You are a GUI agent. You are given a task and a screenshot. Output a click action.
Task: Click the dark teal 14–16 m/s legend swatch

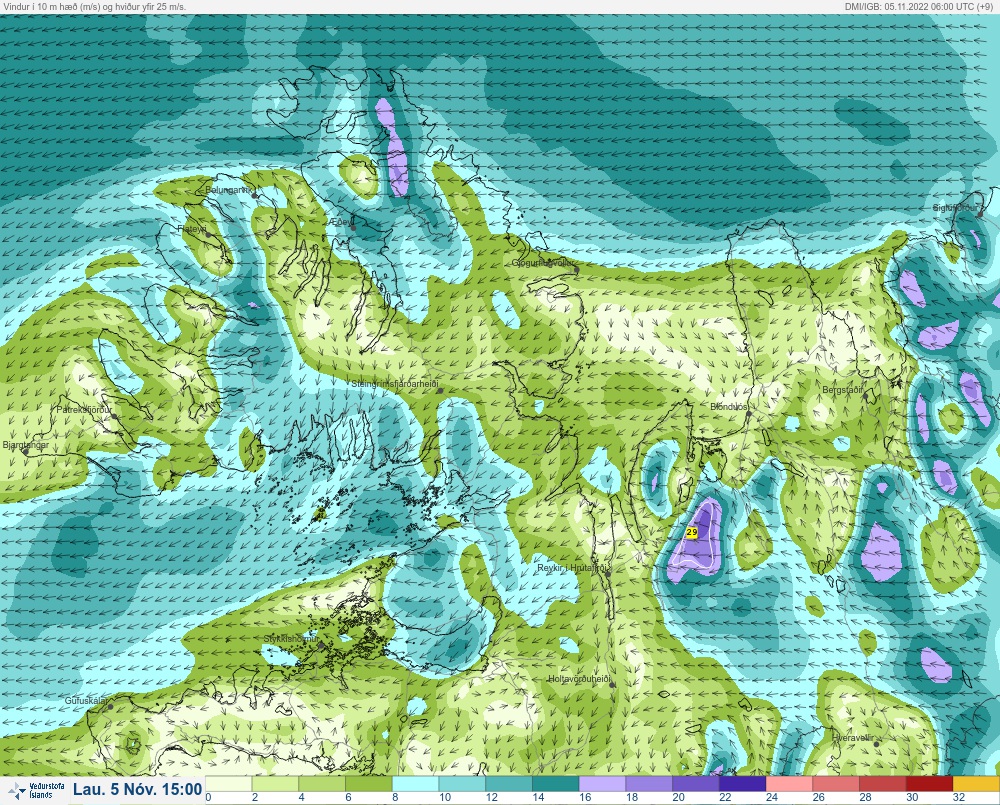pos(555,783)
